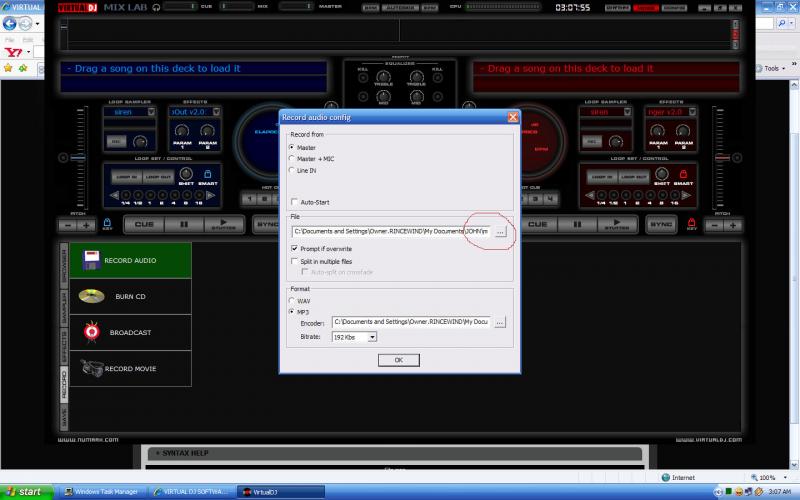The height and width of the screenshot is (500, 800).
Task: Click right deck pitch plus button
Action: tap(733, 225)
